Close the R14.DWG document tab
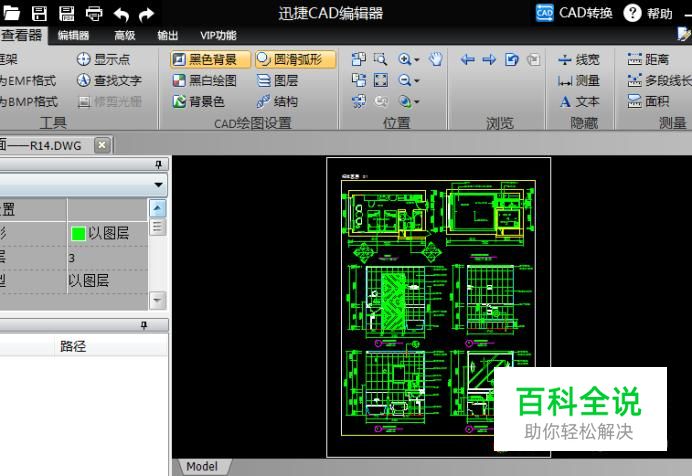 (102, 144)
